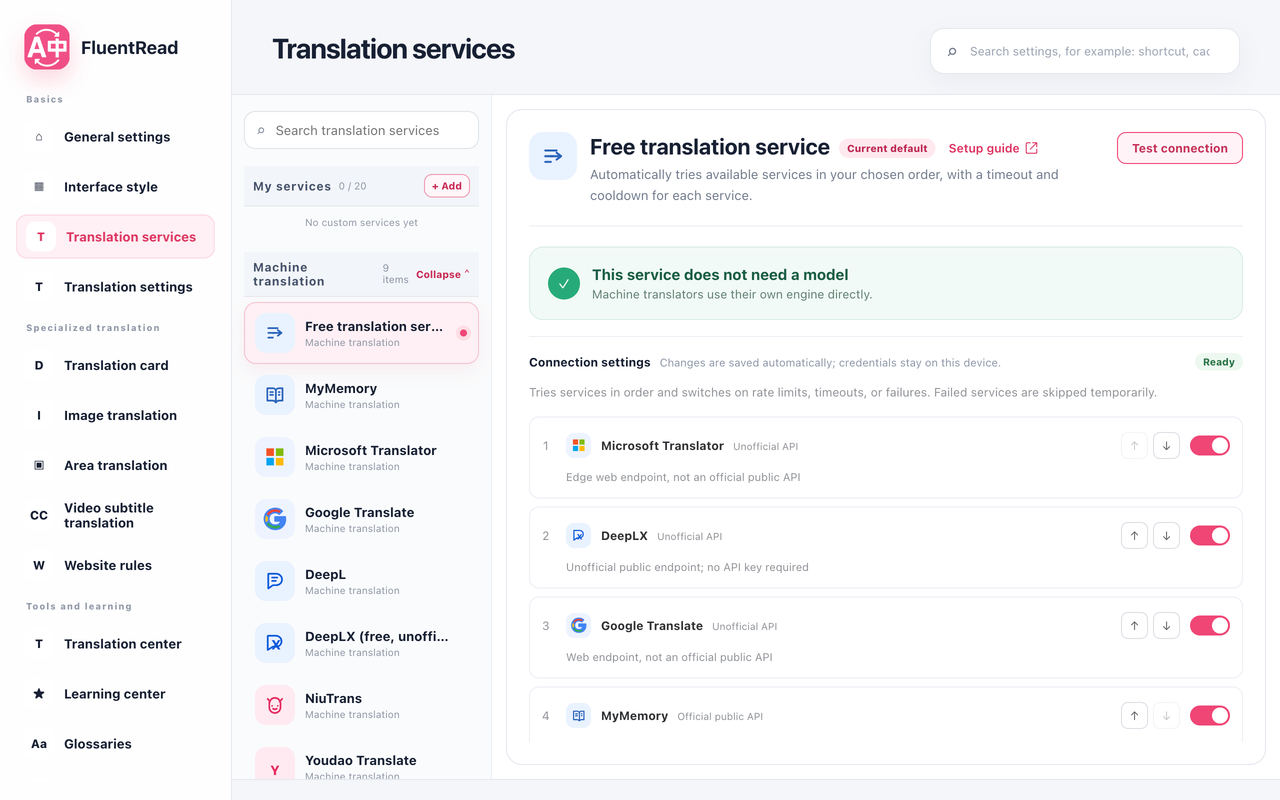1280x800 pixels.
Task: Click the Learning center star icon
Action: pos(39,694)
